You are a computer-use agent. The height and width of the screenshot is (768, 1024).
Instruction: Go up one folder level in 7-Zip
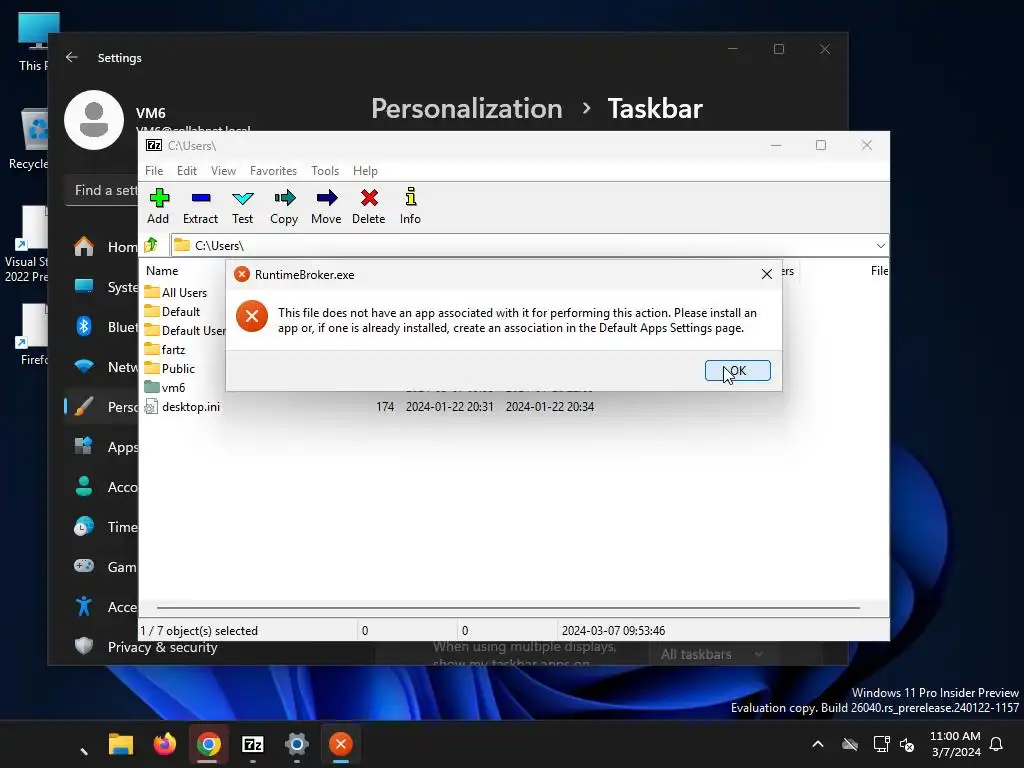[152, 245]
